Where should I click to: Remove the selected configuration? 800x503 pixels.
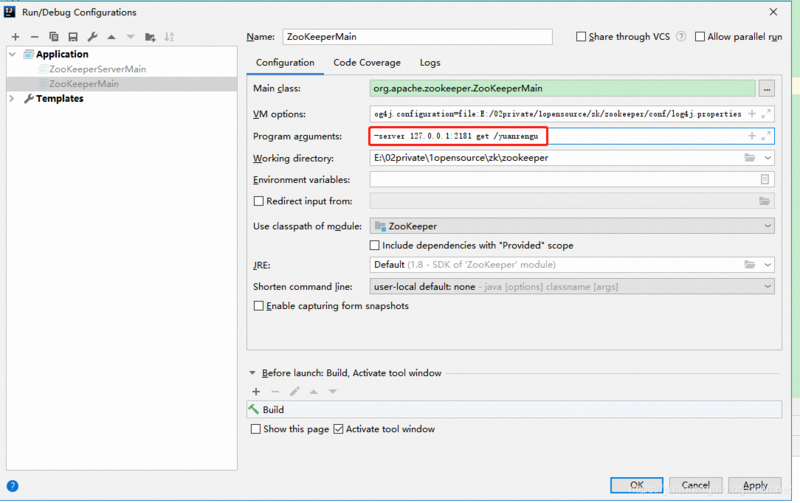click(34, 37)
